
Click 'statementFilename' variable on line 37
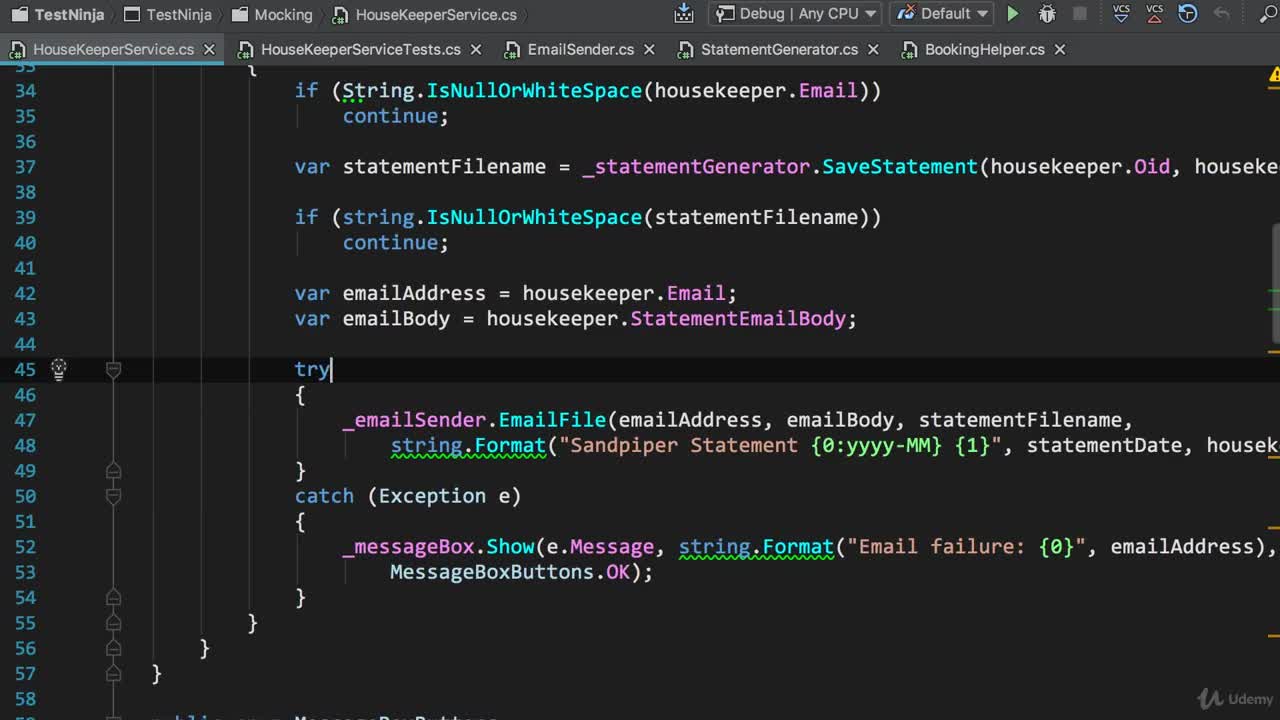[x=444, y=167]
